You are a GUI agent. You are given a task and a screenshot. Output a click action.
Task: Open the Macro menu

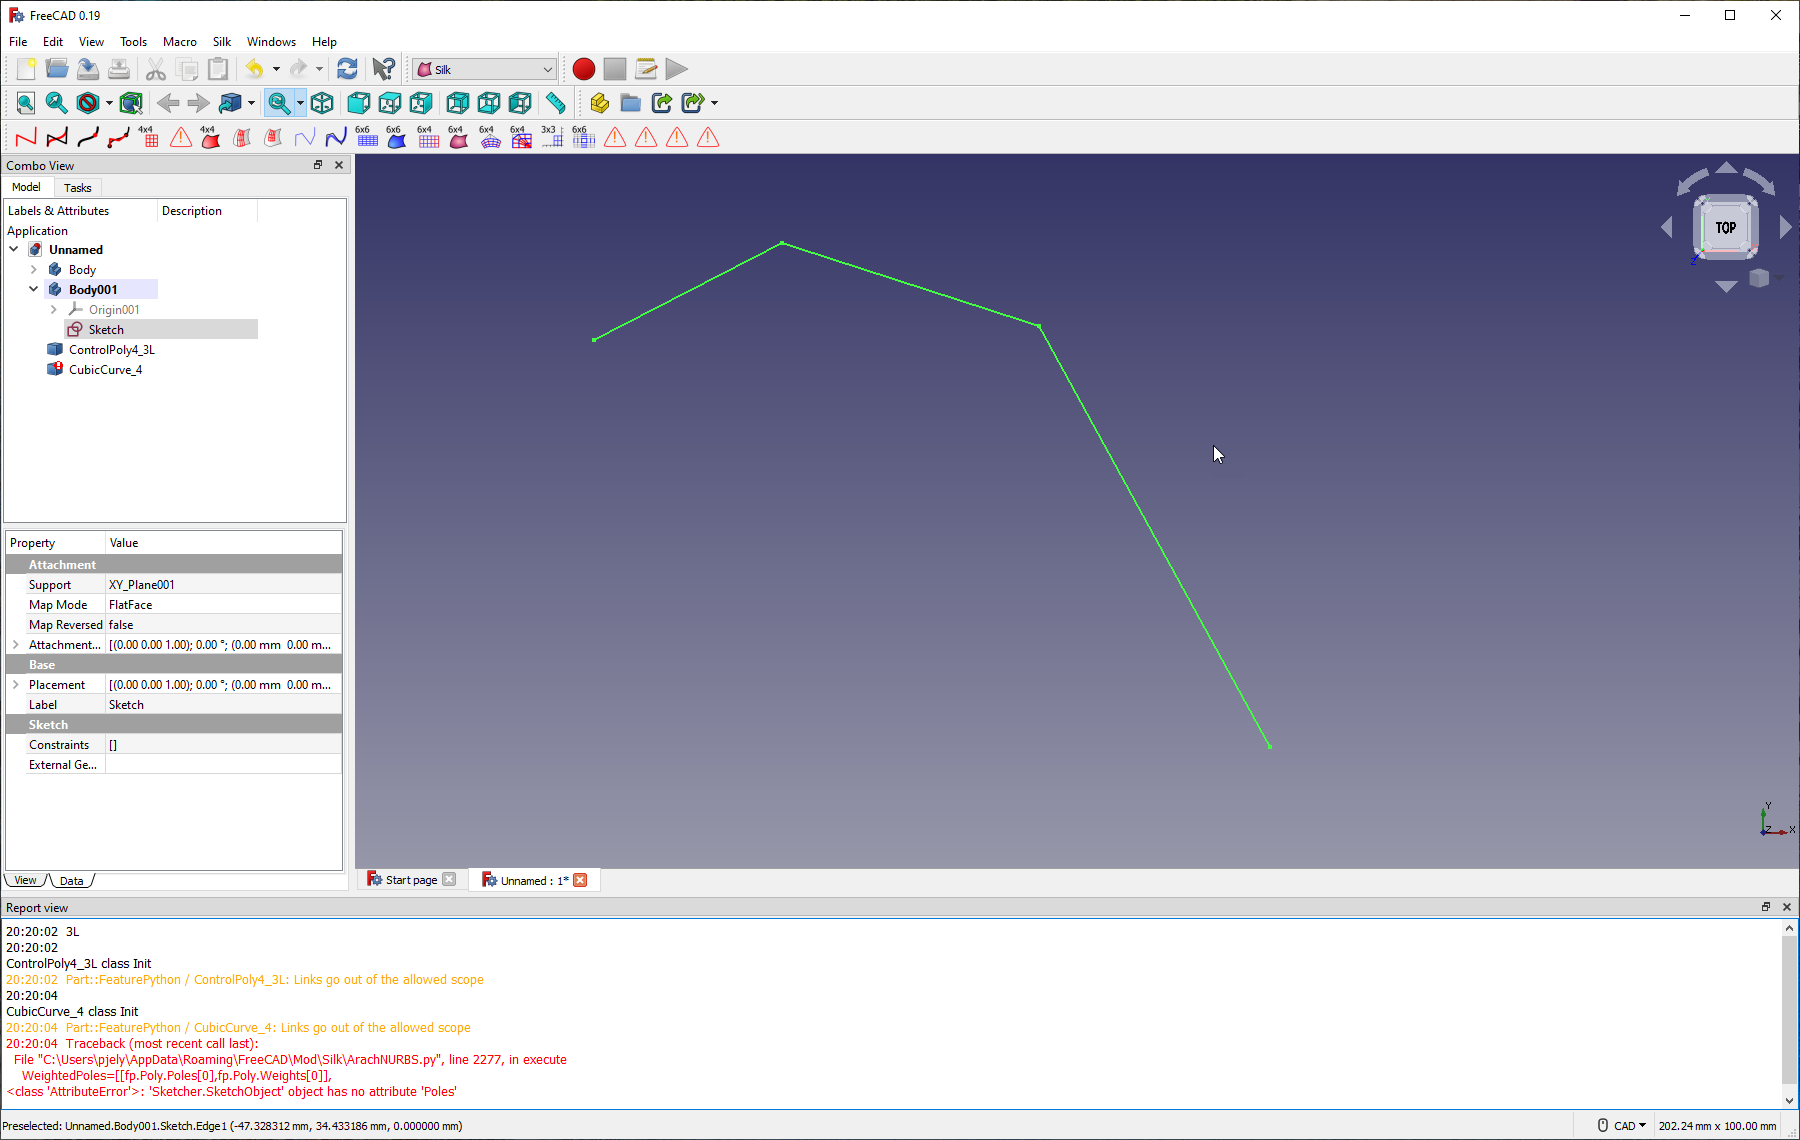pyautogui.click(x=180, y=42)
